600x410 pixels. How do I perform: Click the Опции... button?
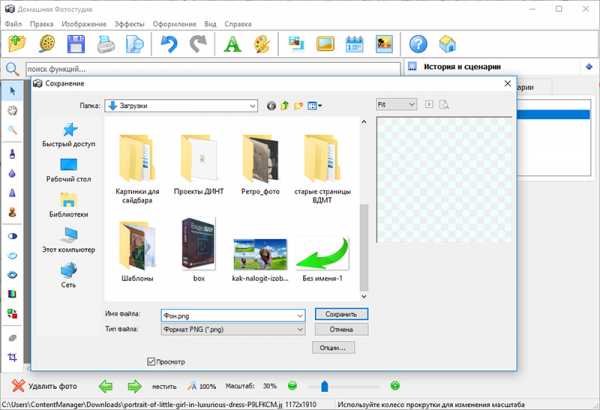coord(333,347)
